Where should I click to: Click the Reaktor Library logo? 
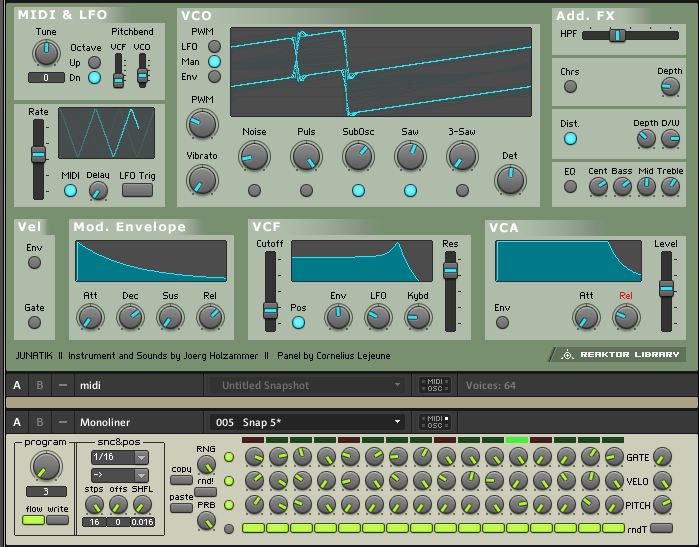619,354
